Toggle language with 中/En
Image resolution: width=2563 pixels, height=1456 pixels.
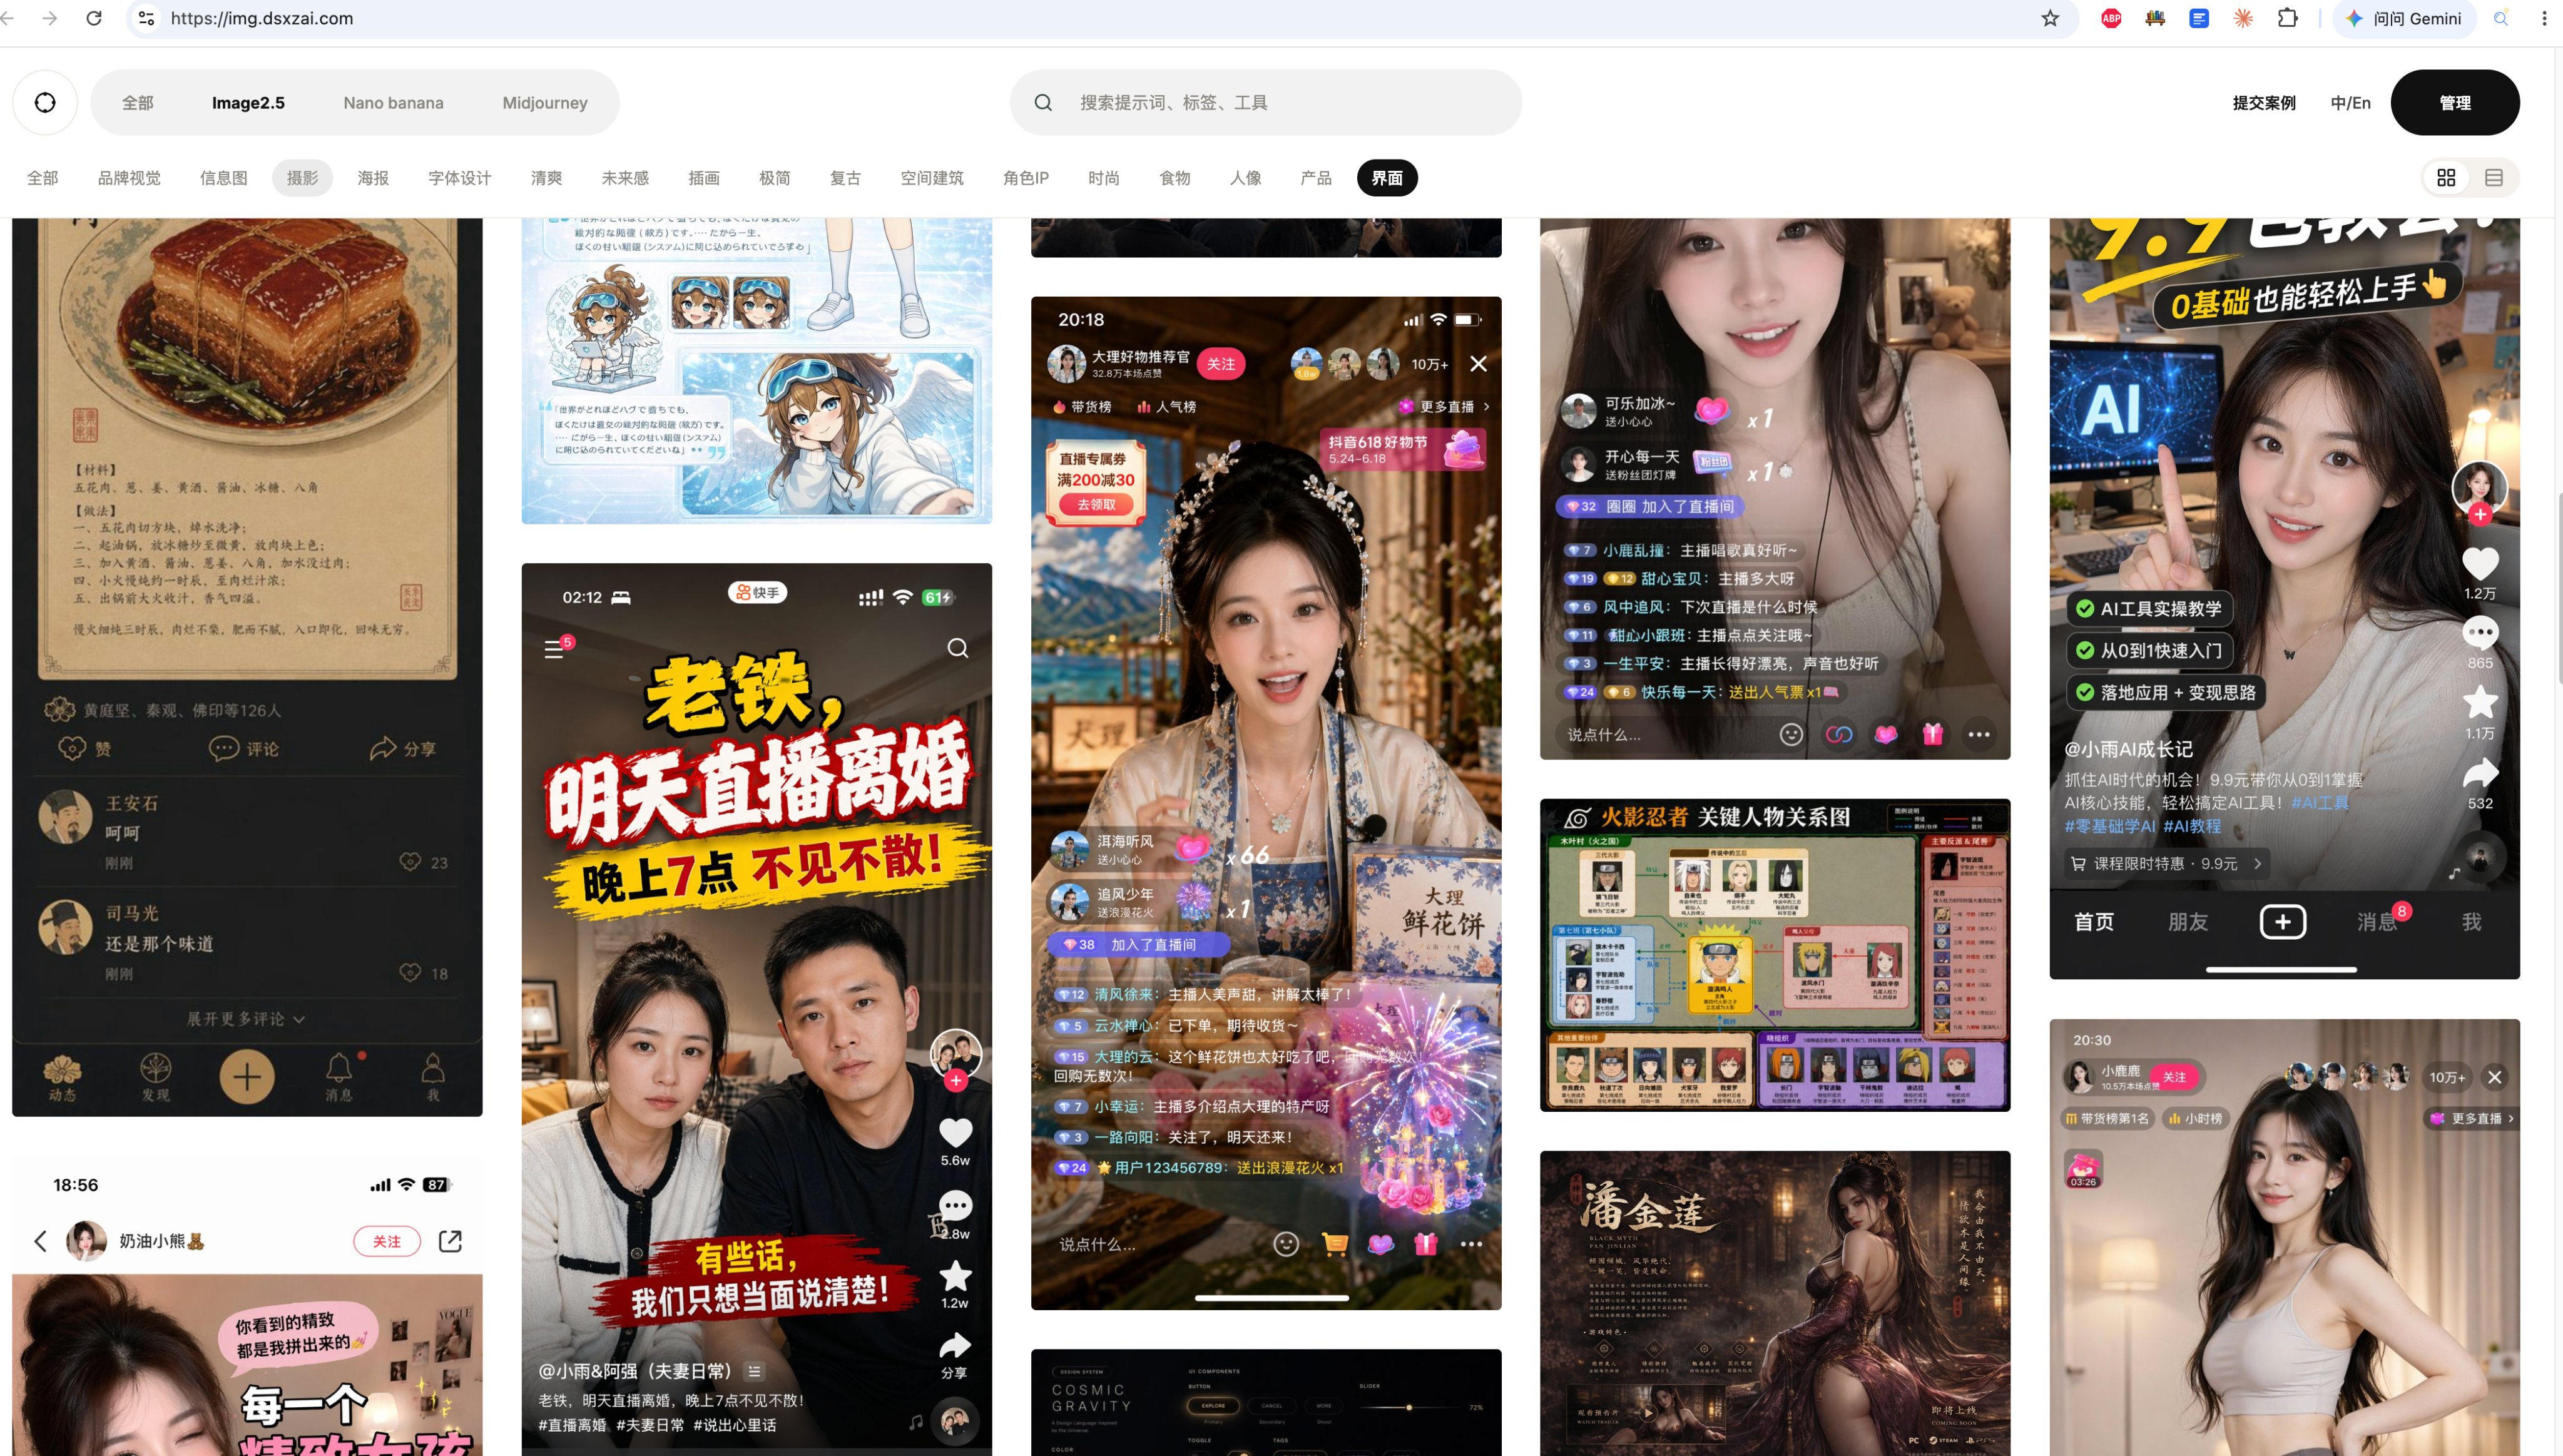[2350, 103]
